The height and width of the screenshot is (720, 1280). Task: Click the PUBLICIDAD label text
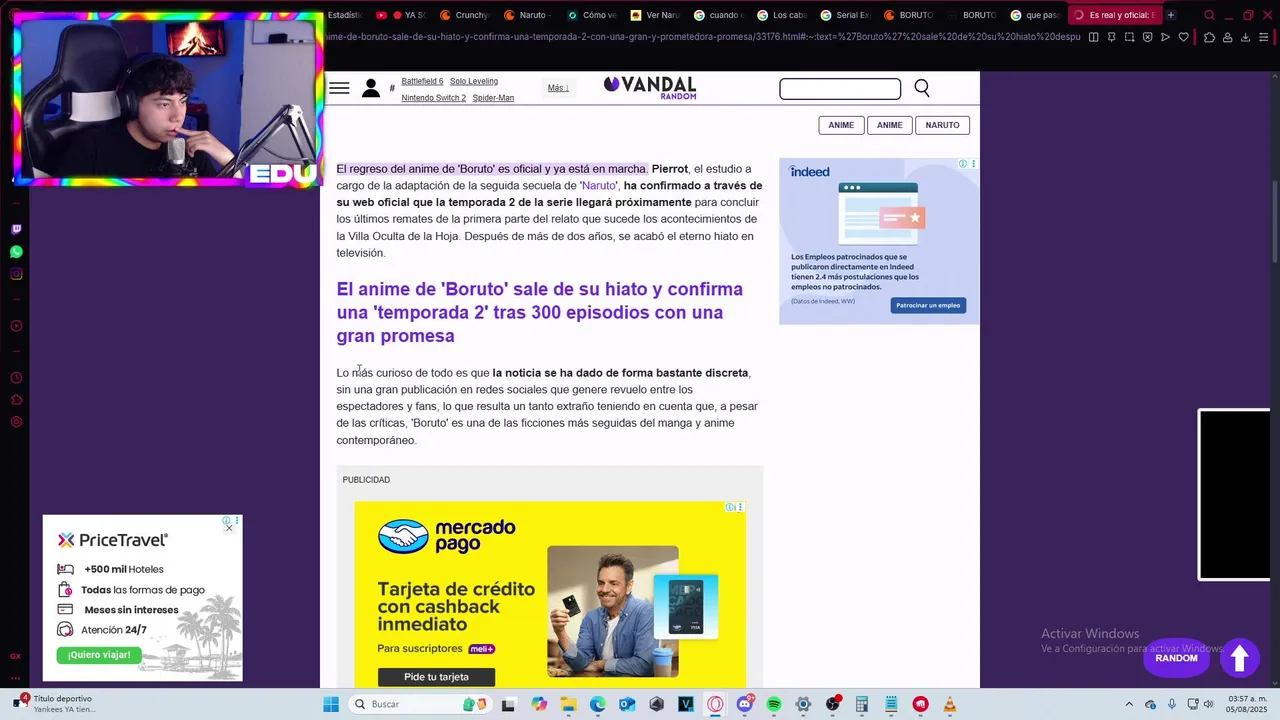pos(366,480)
